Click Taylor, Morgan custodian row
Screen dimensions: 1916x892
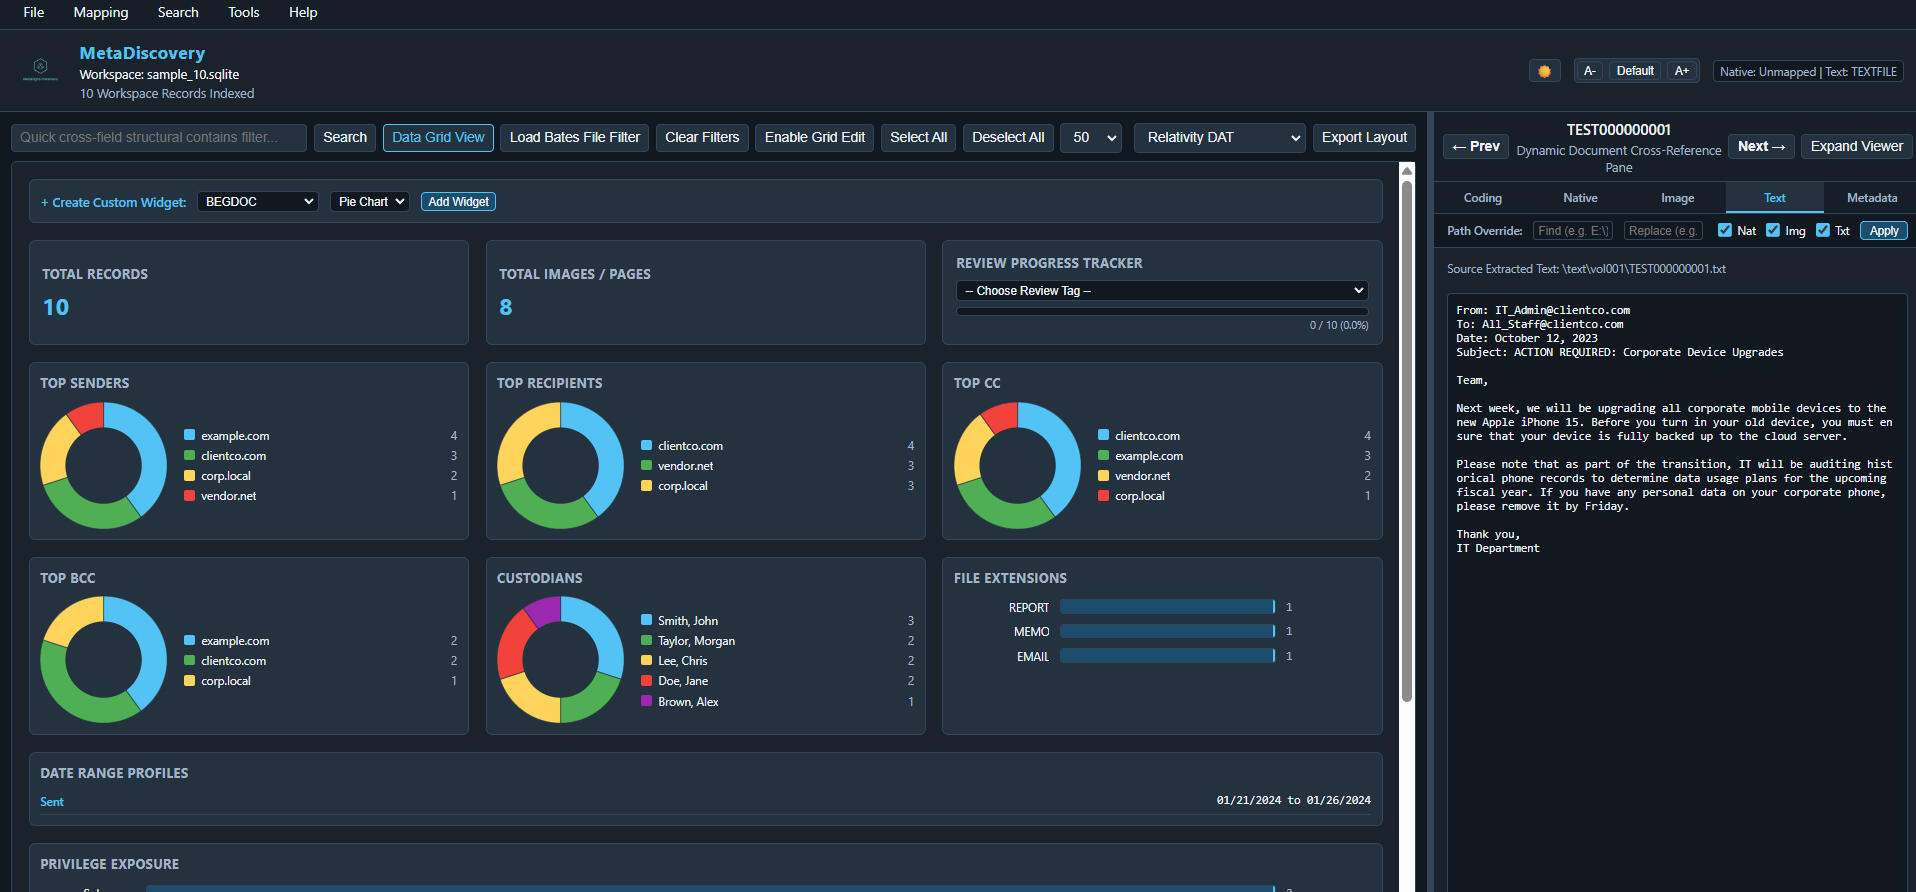pos(777,641)
